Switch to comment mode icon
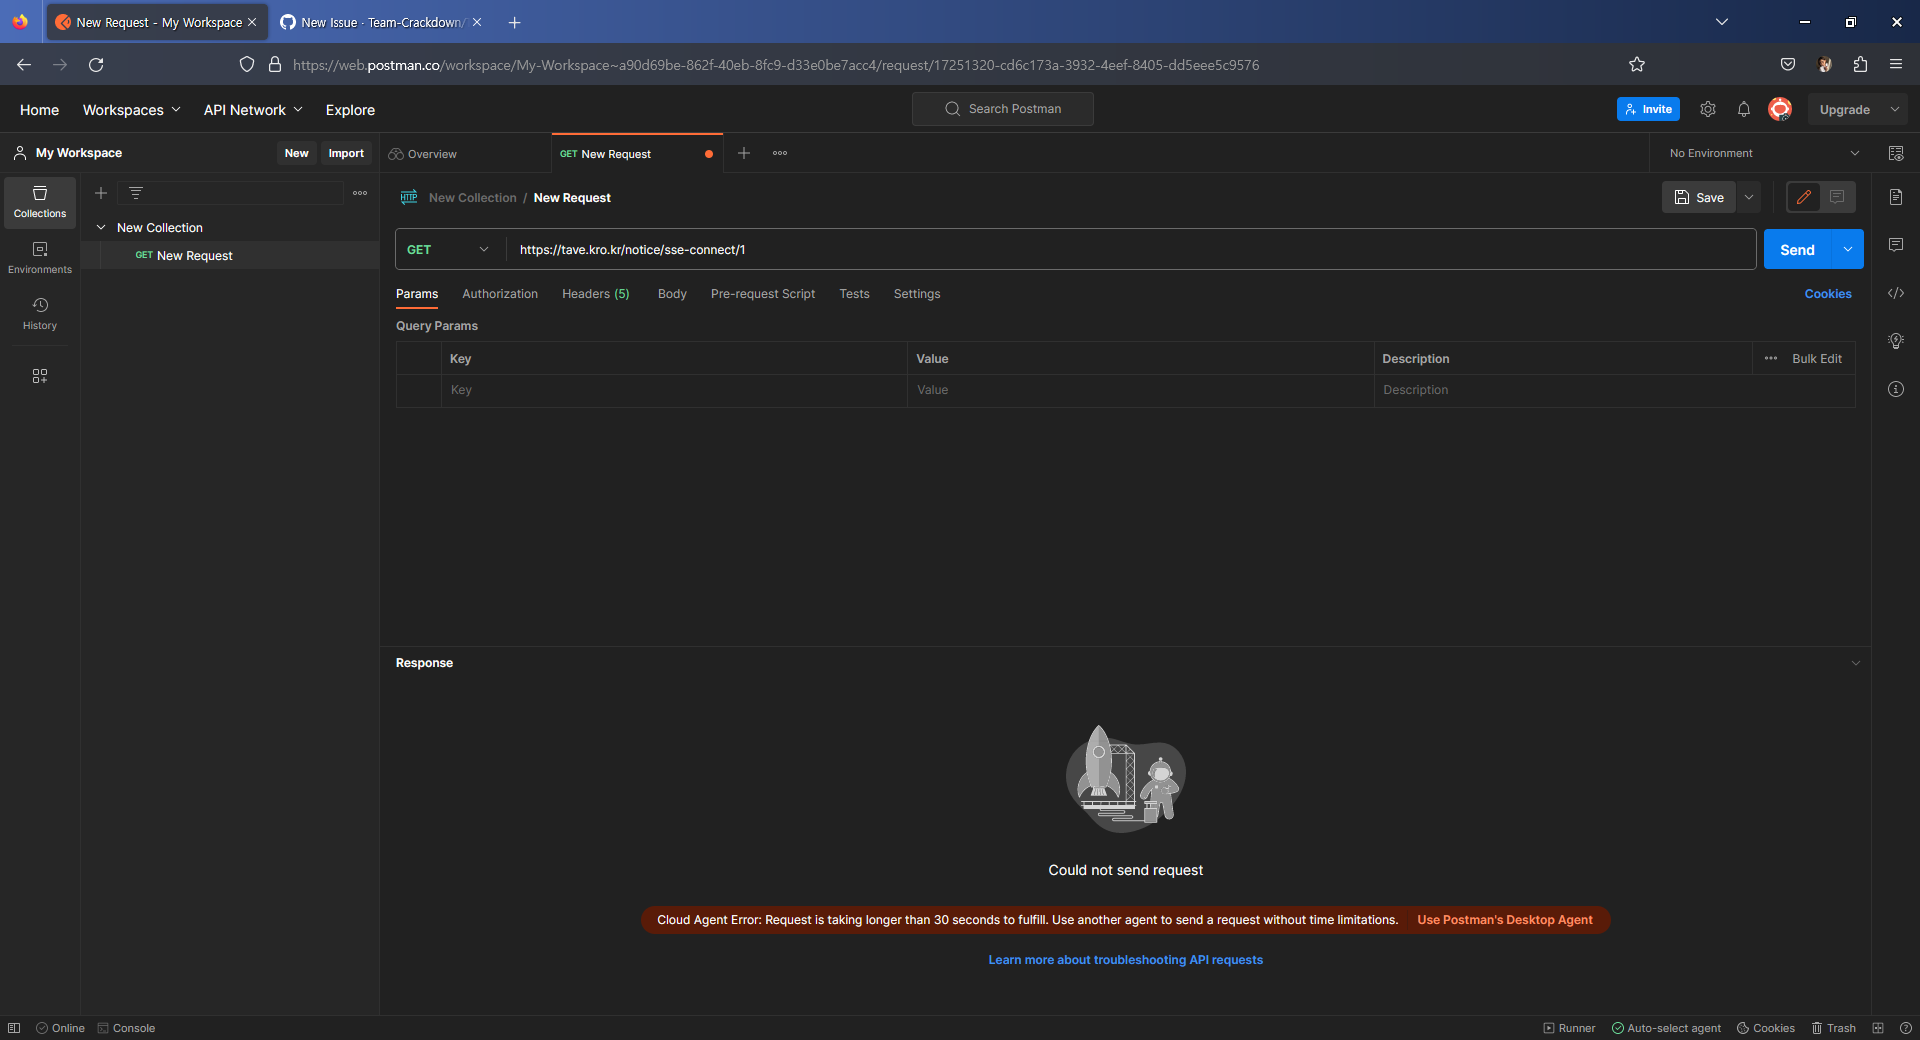Screen dimensions: 1920x1040 pos(1838,197)
